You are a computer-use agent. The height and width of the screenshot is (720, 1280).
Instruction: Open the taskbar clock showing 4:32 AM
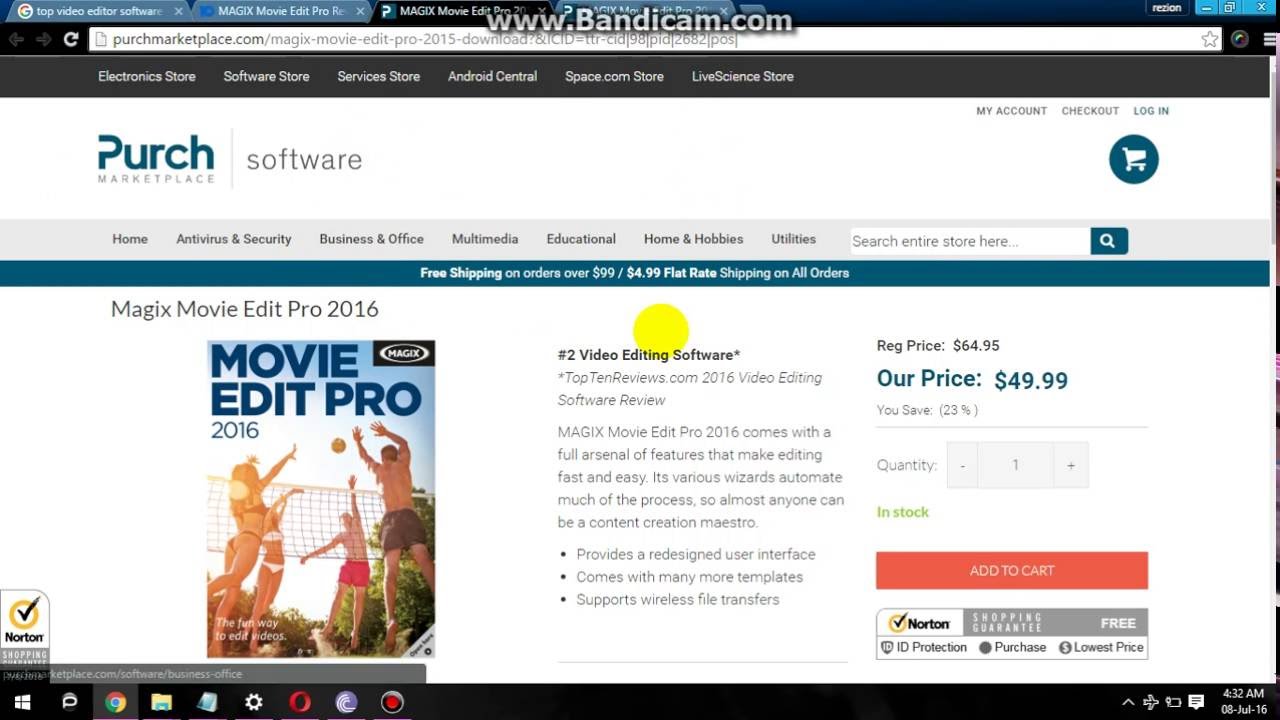[x=1242, y=702]
